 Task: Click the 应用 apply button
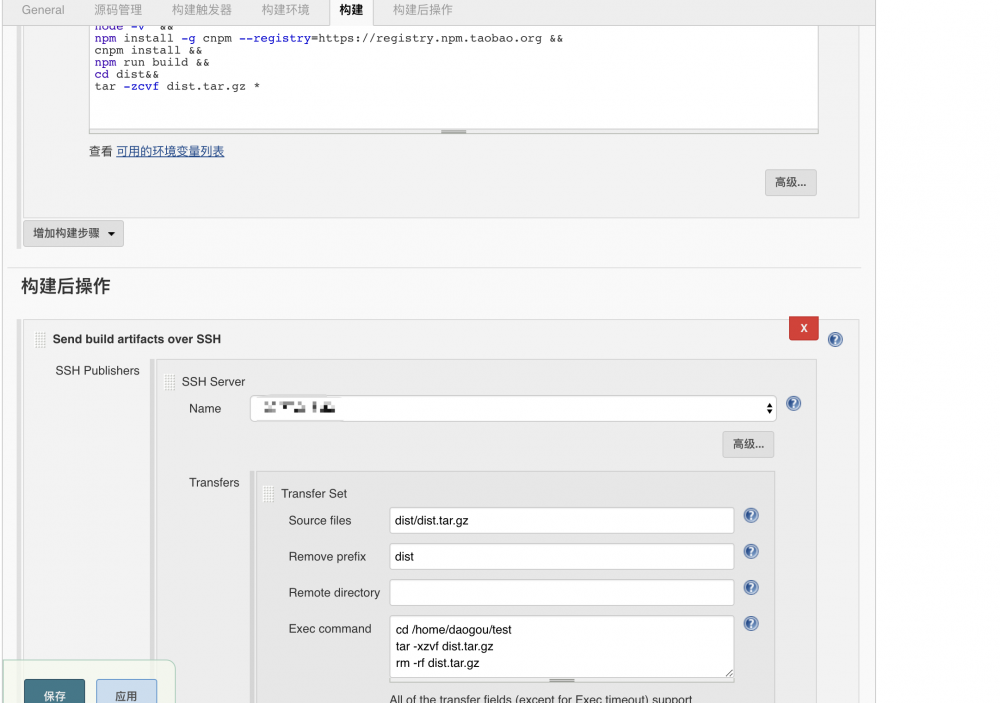coord(126,691)
